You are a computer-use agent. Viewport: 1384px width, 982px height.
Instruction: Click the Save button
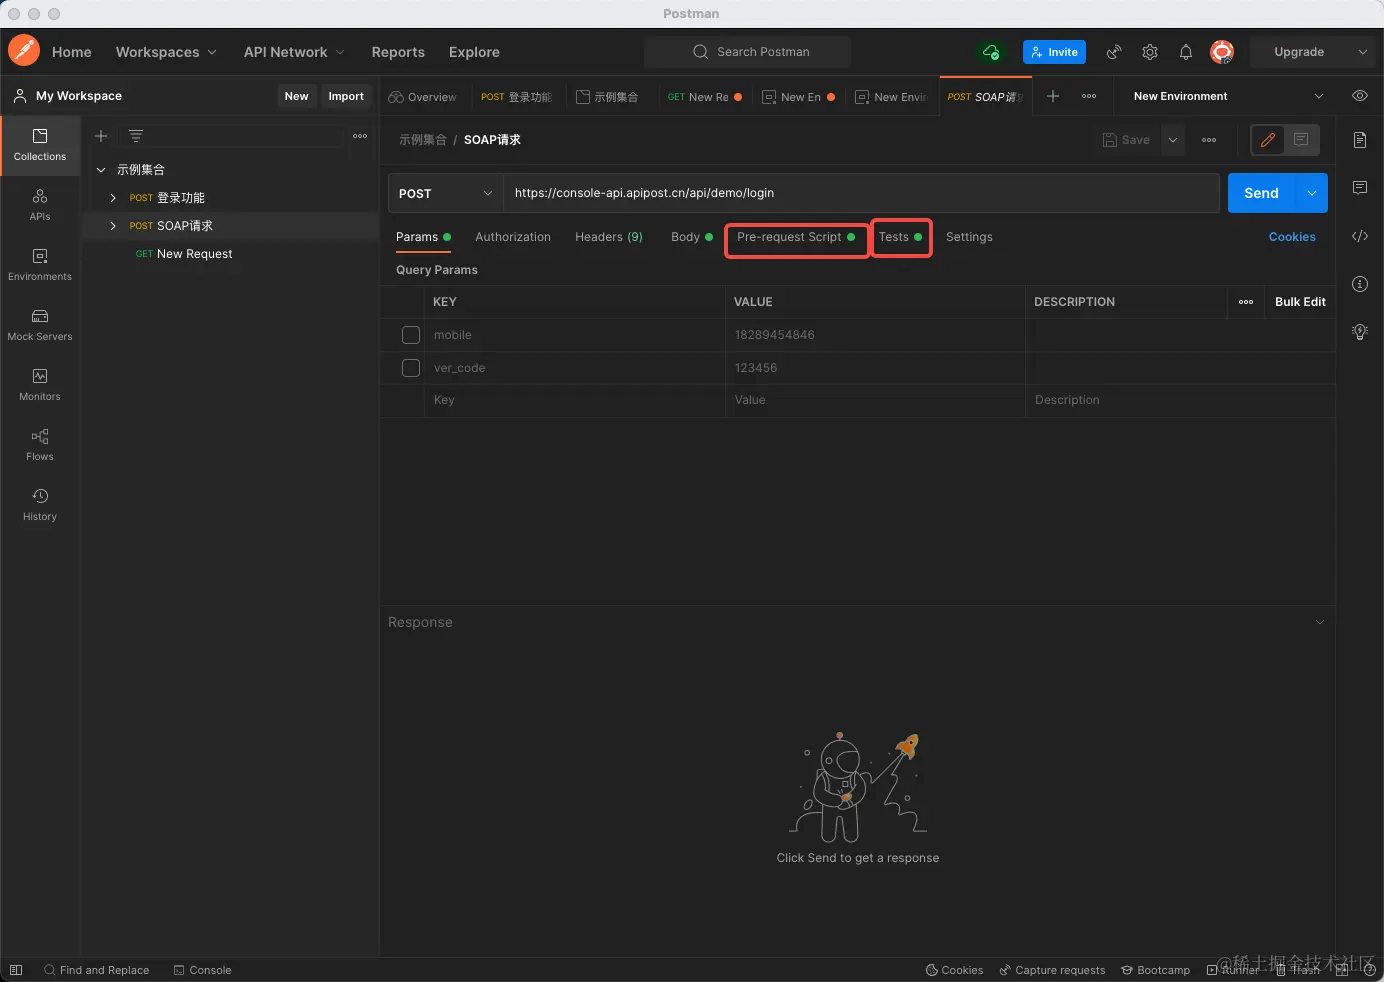tap(1126, 140)
